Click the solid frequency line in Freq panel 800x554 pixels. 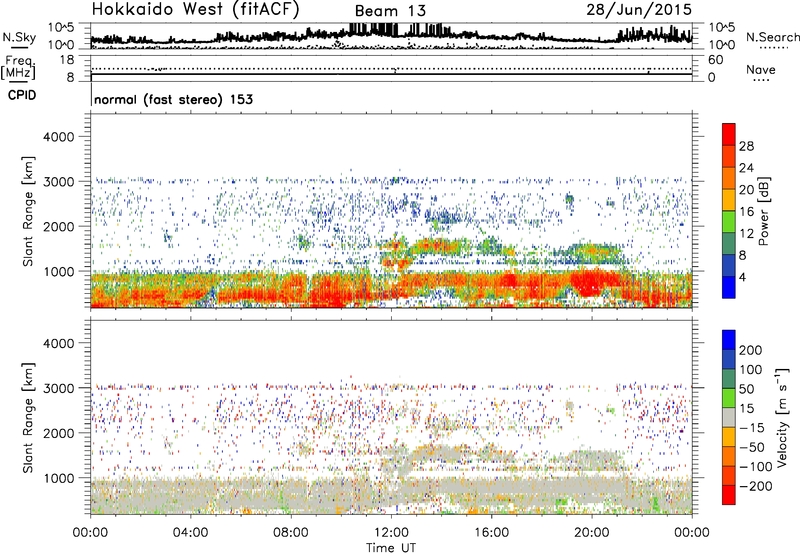click(391, 74)
